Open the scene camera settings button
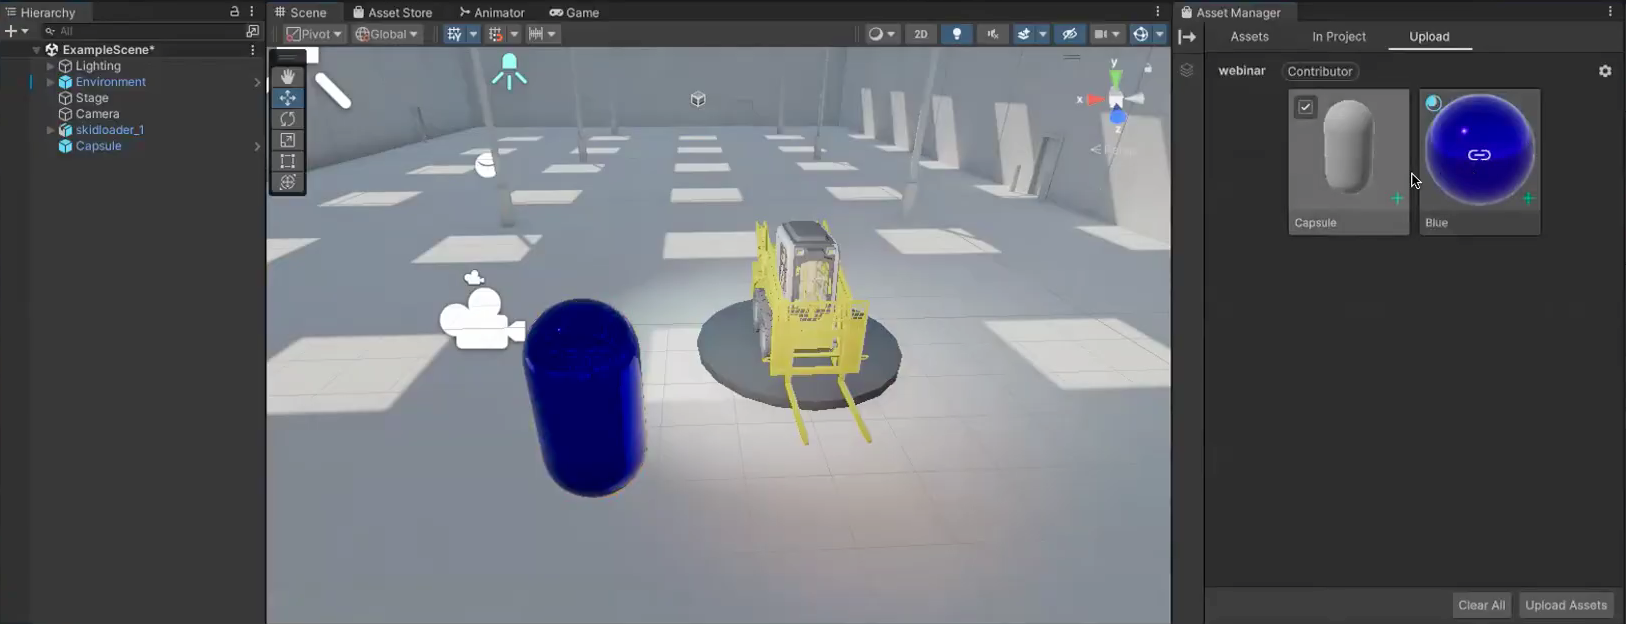The height and width of the screenshot is (624, 1626). 1106,34
